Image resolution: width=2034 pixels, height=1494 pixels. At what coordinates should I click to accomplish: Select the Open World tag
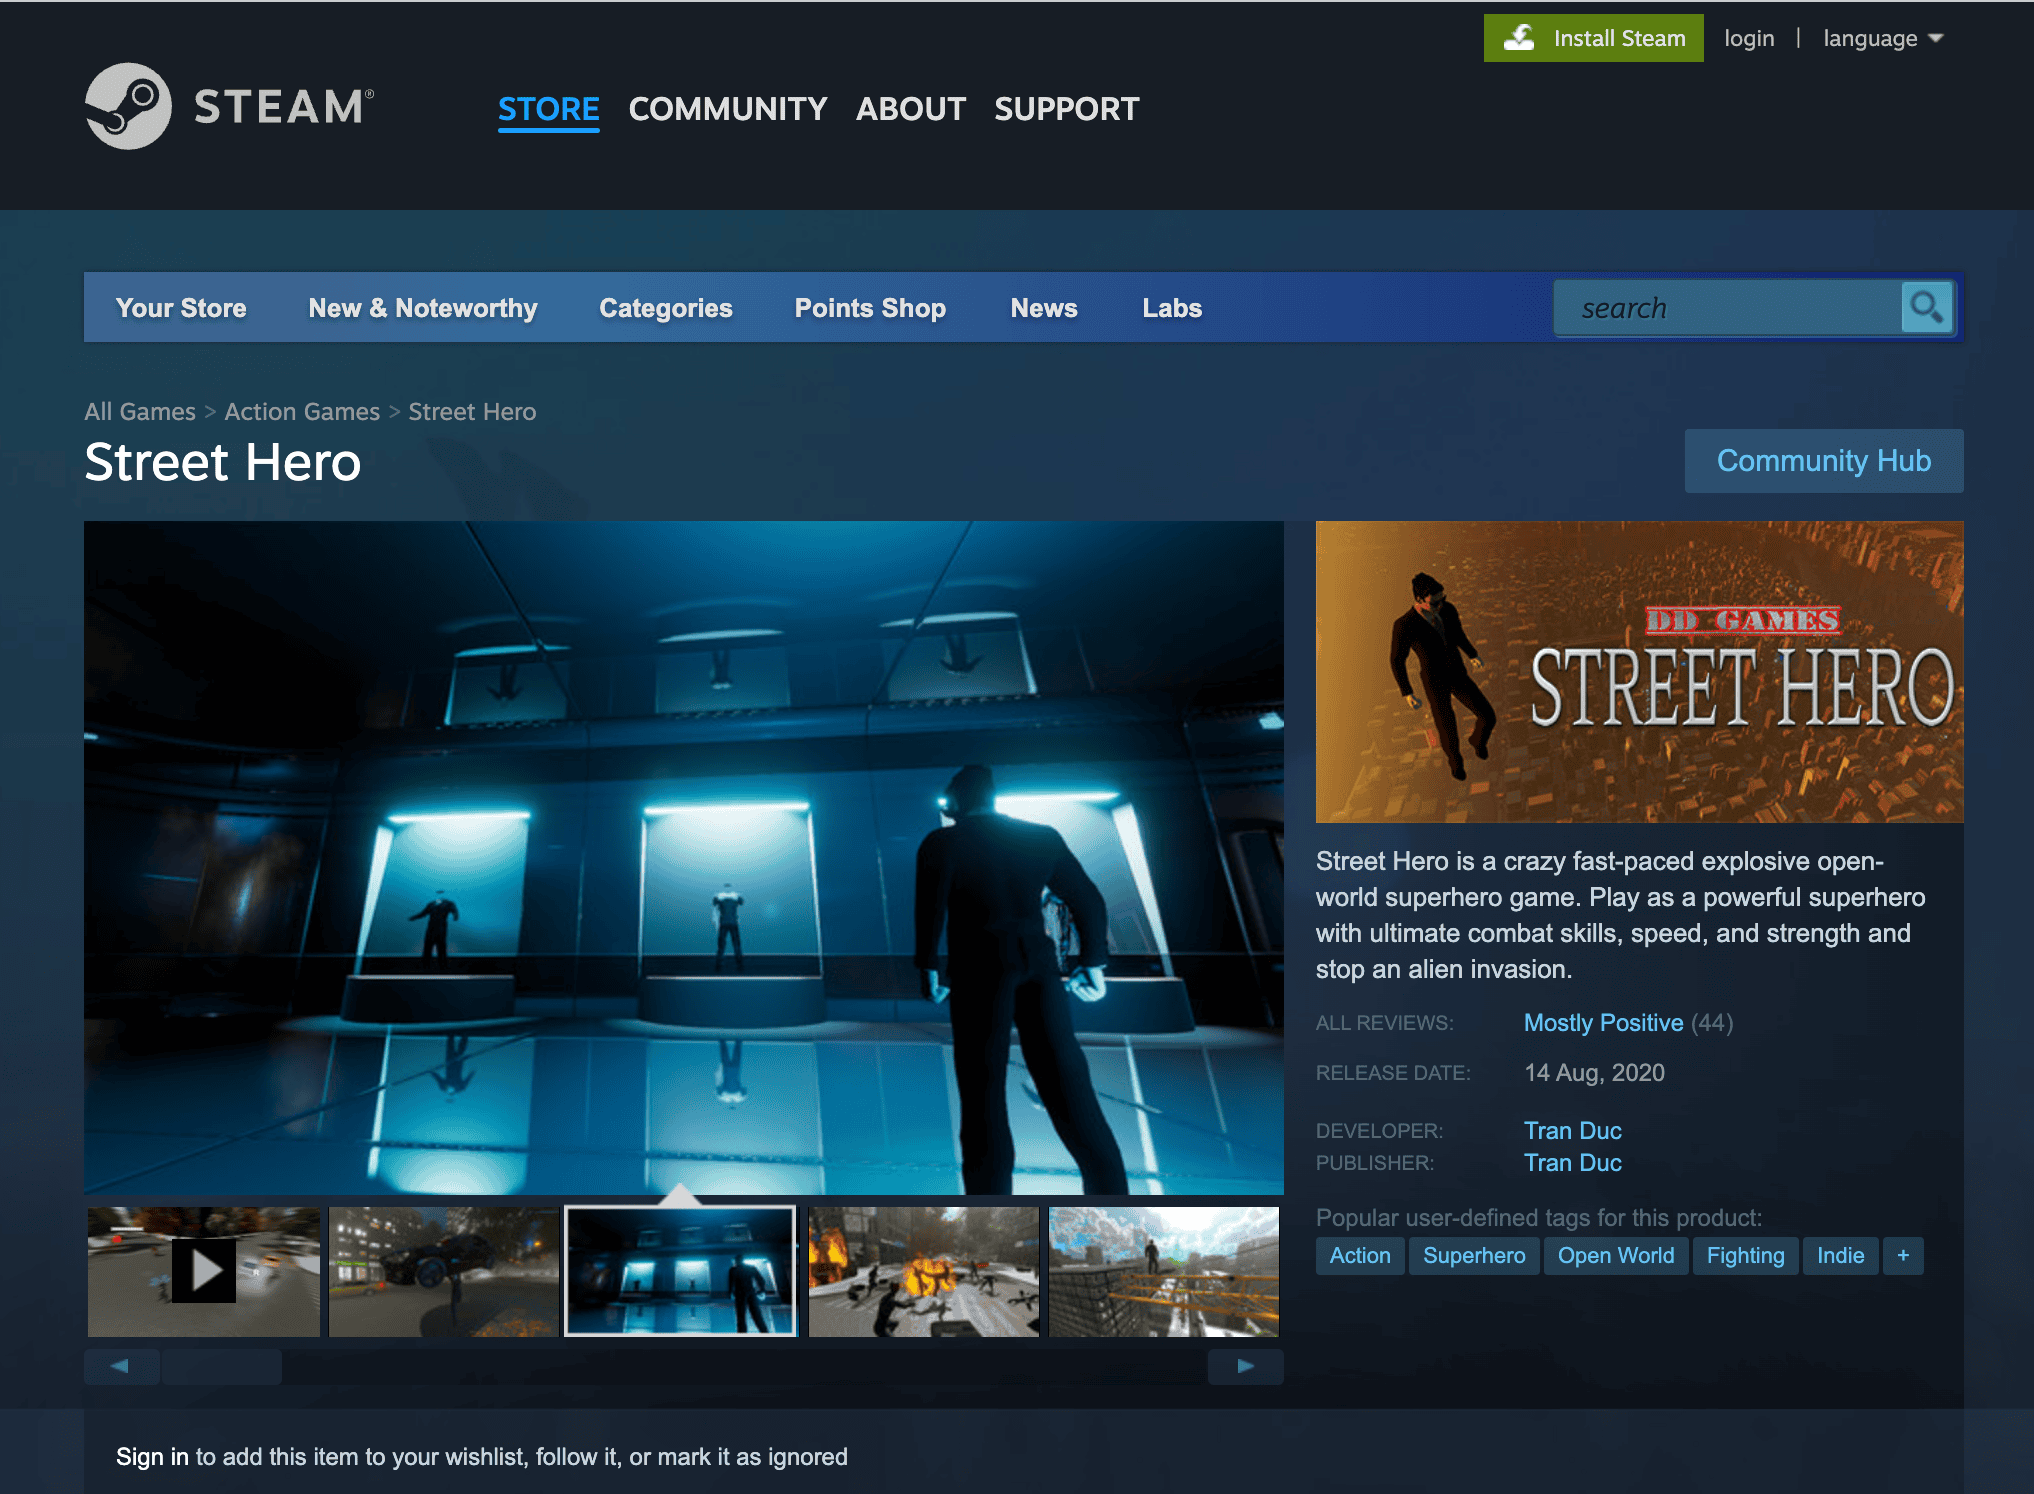click(1616, 1256)
